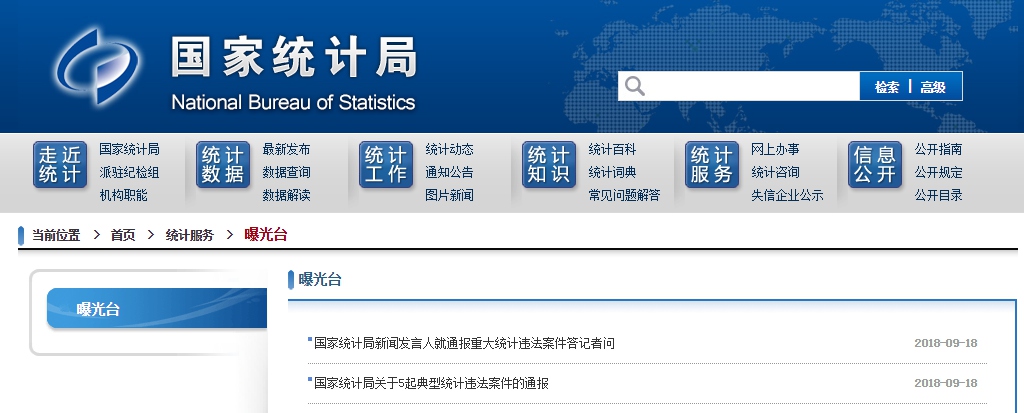Viewport: 1024px width, 413px height.
Task: Open the 统计知识 navigation tile
Action: (549, 165)
